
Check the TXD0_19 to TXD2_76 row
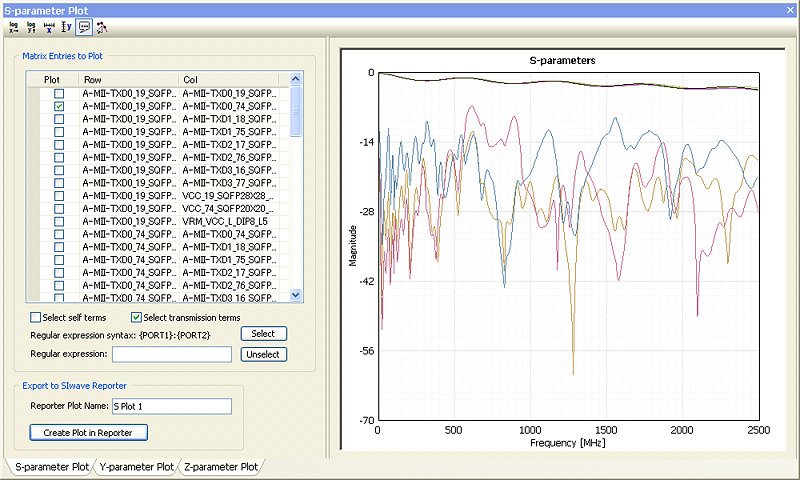59,158
